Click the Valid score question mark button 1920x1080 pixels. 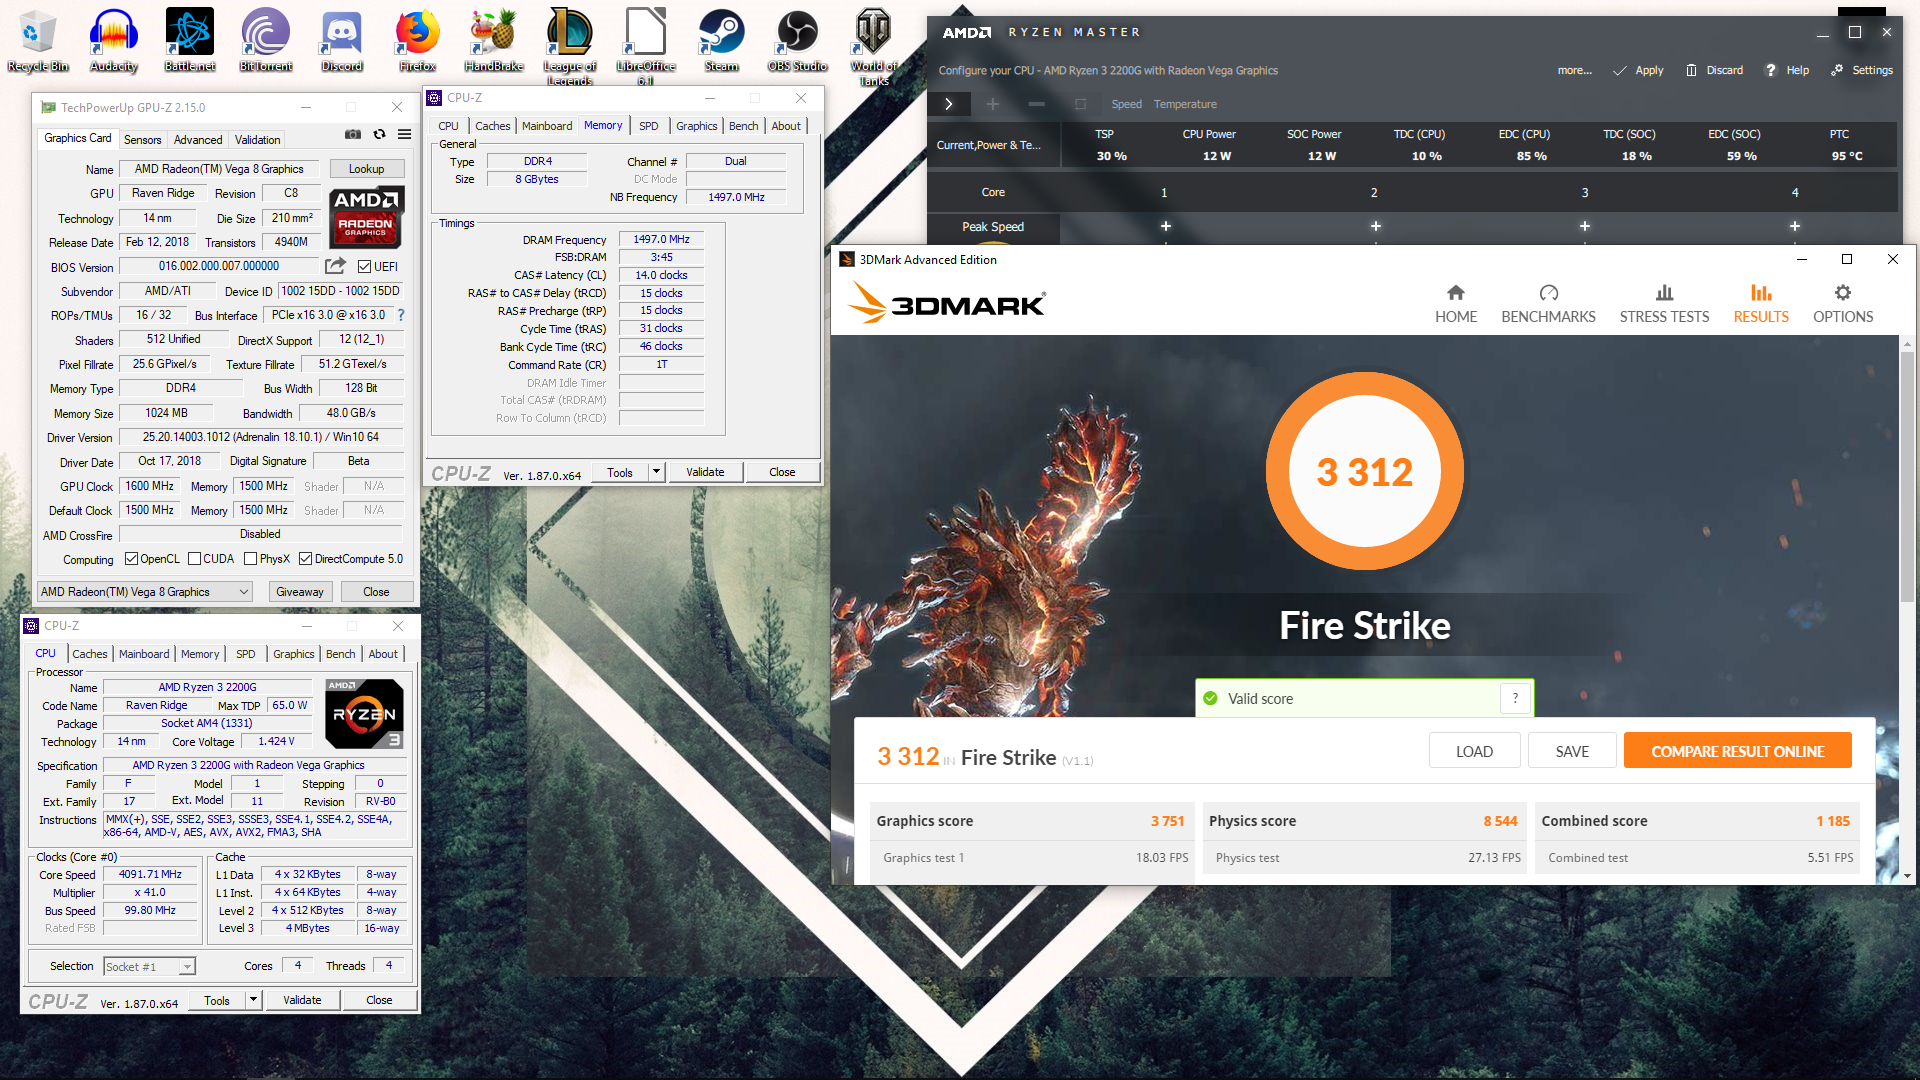[1515, 698]
